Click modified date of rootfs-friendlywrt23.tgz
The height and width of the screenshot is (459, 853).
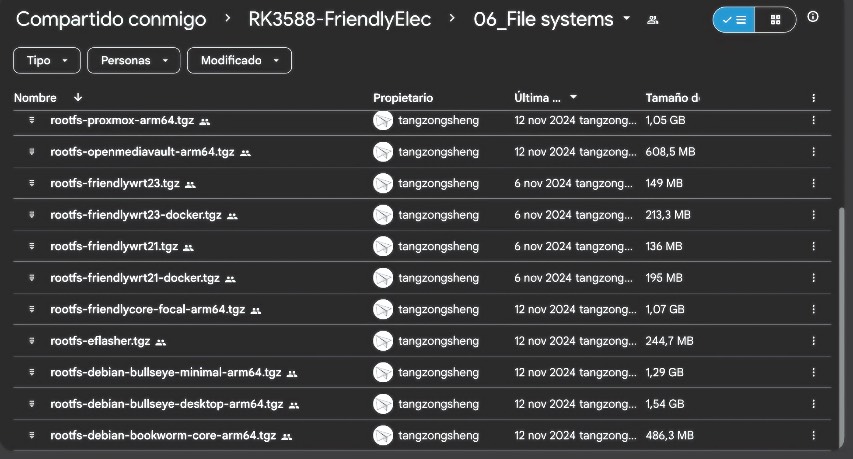click(x=573, y=183)
